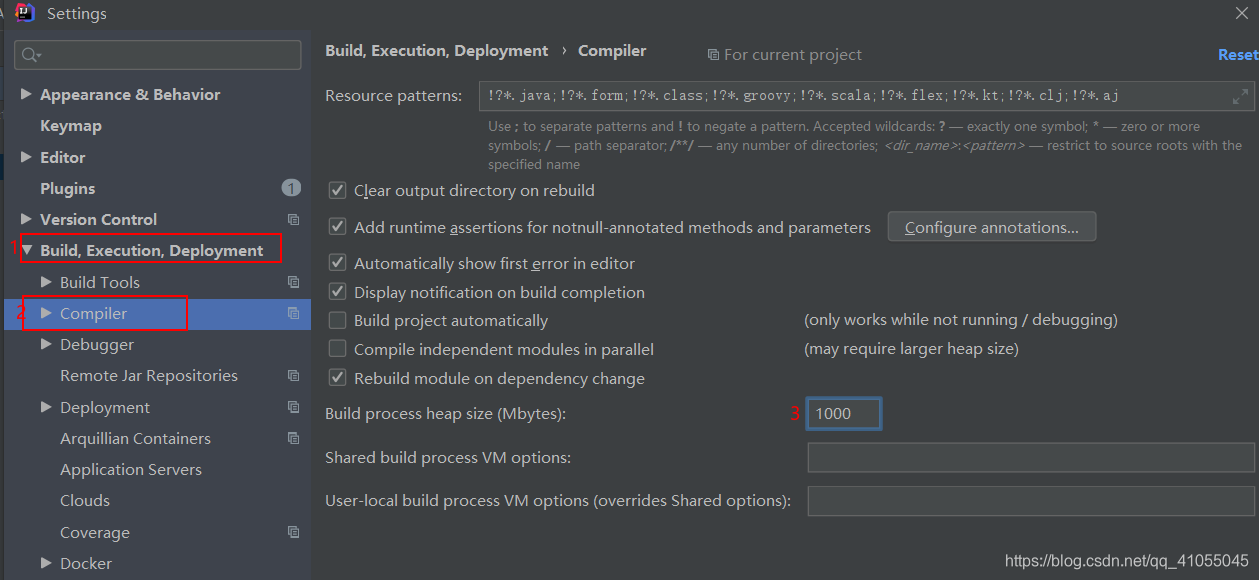
Task: Open the Keymap settings page
Action: 71,126
